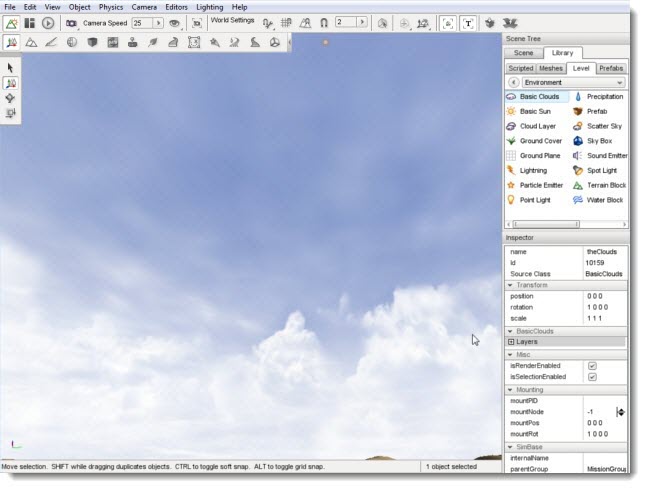The width and height of the screenshot is (645, 488).
Task: Expand the Layers array
Action: coord(511,342)
